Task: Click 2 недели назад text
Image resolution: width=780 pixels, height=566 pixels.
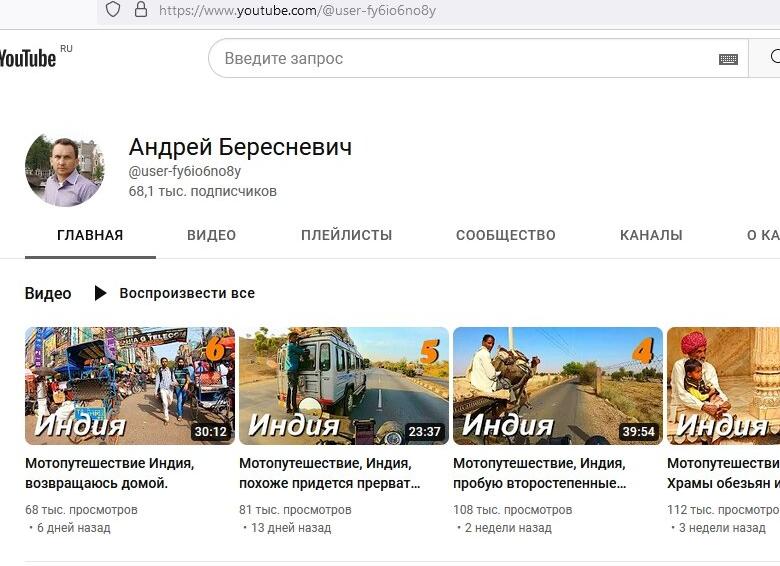Action: 508,528
